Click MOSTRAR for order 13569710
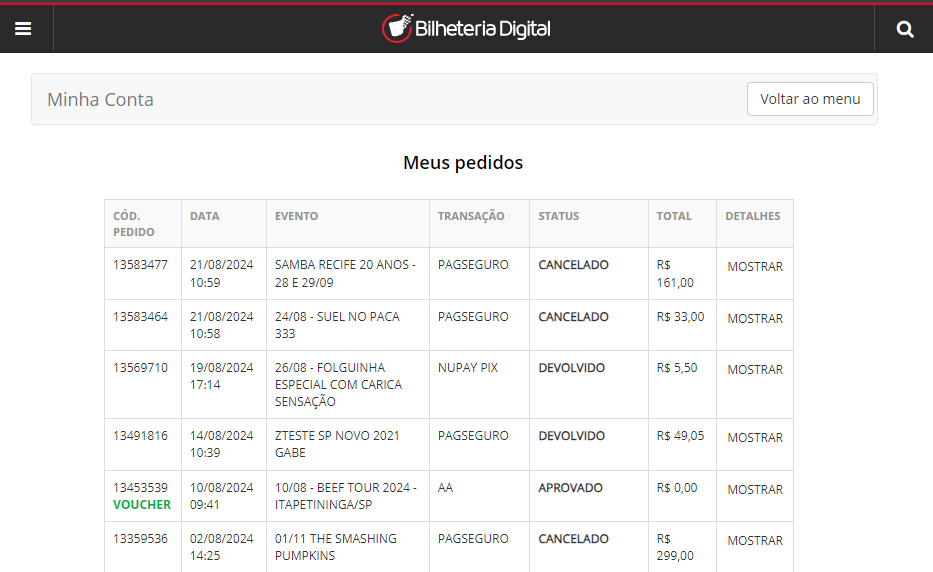Viewport: 933px width, 572px height. tap(754, 370)
